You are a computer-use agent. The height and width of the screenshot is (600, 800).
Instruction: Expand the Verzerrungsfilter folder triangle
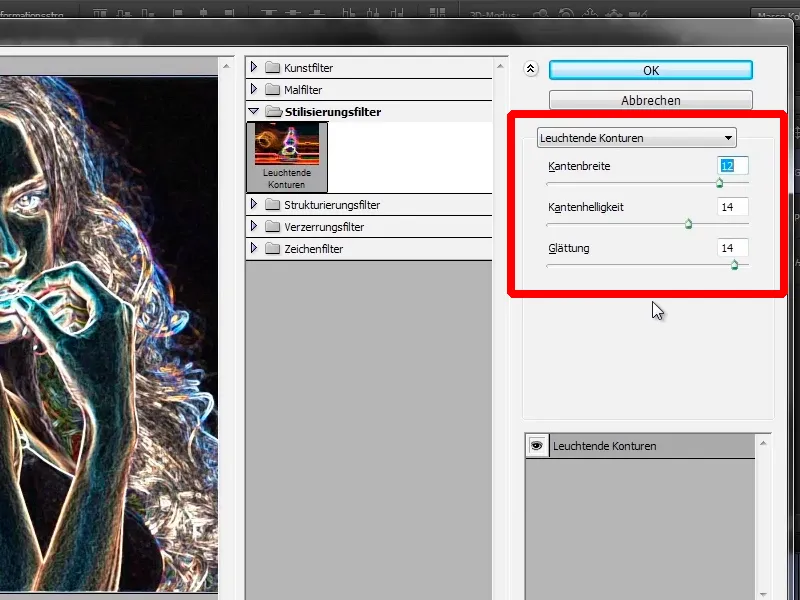coord(254,226)
